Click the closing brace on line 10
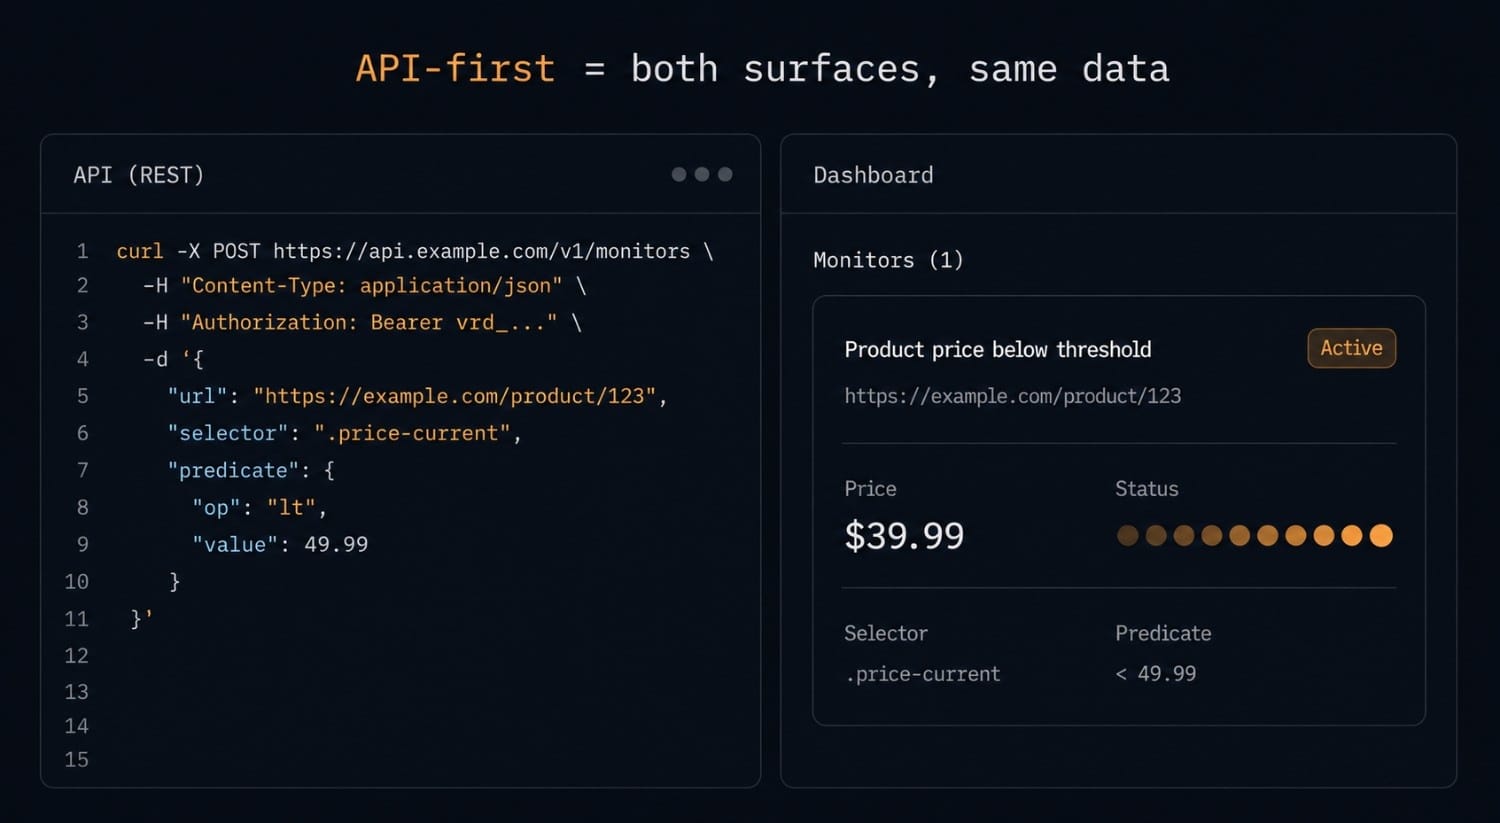 (175, 581)
